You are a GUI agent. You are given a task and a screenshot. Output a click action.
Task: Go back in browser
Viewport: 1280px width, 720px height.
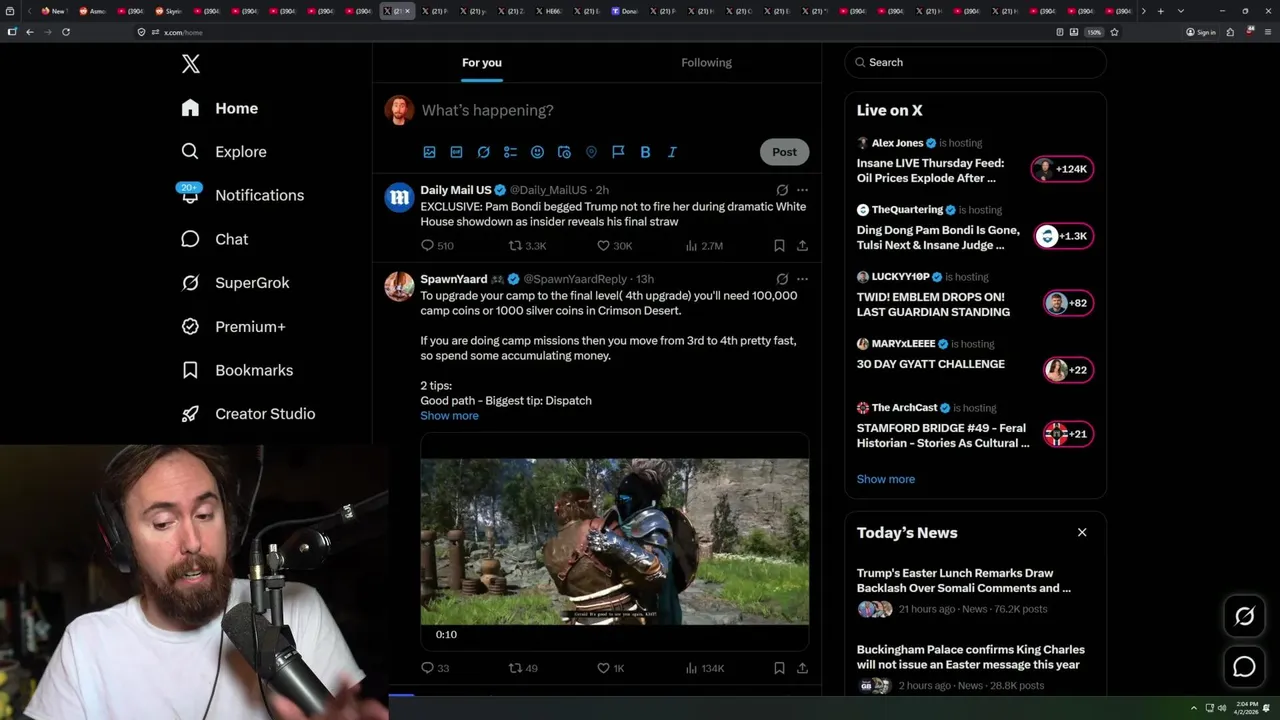click(x=30, y=32)
